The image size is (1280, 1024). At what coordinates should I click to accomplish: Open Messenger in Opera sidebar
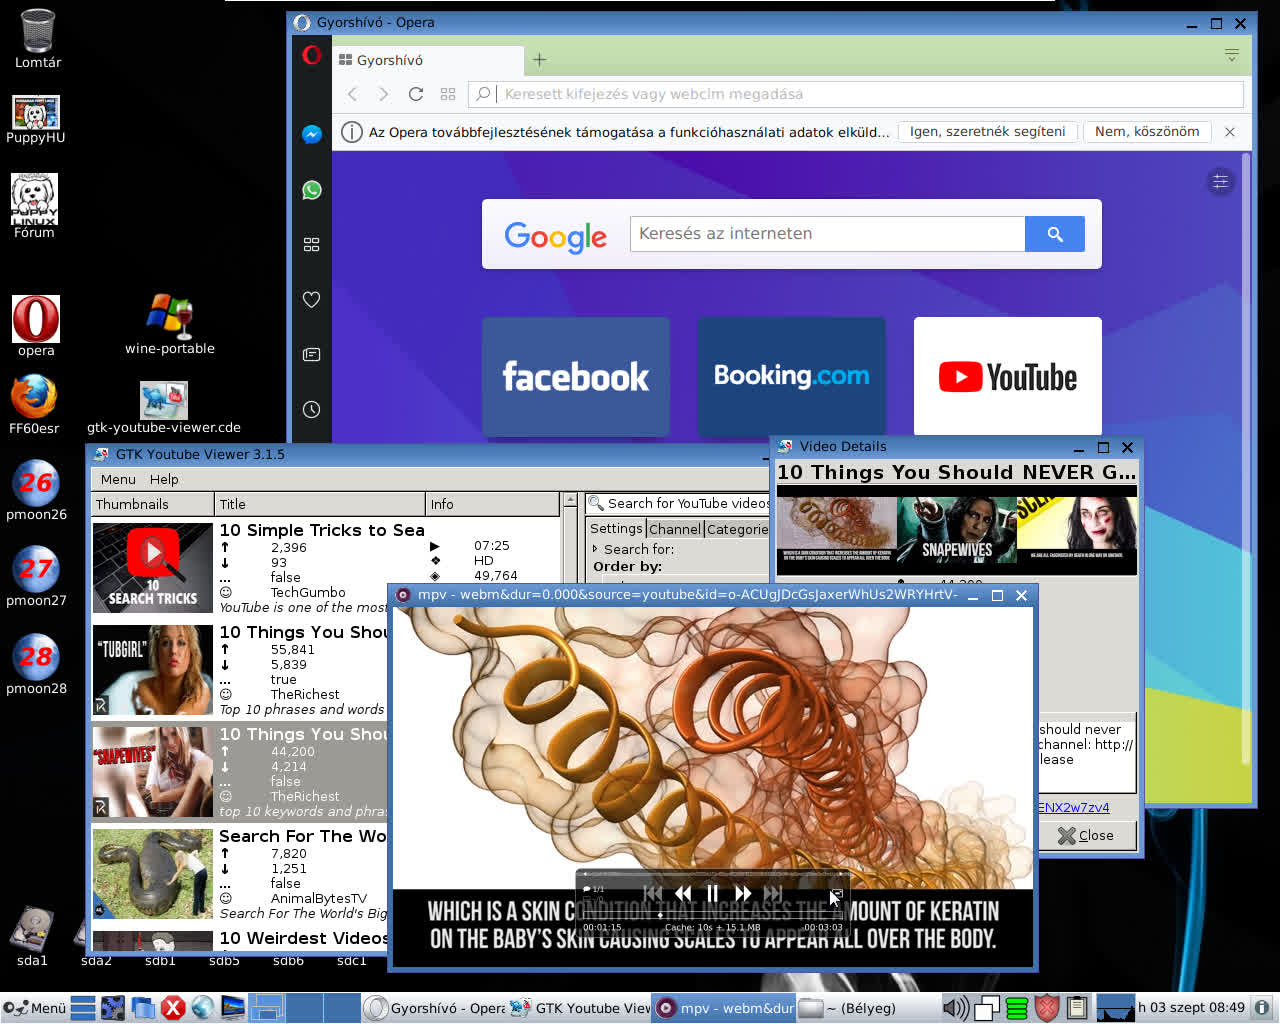click(x=312, y=134)
